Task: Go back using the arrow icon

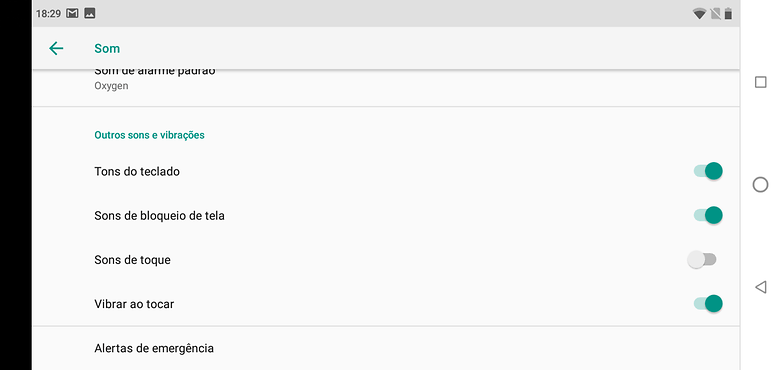Action: (56, 48)
